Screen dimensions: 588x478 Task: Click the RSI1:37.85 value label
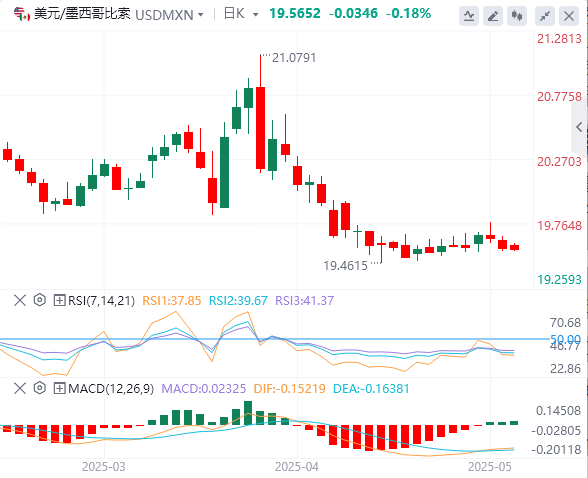[172, 301]
